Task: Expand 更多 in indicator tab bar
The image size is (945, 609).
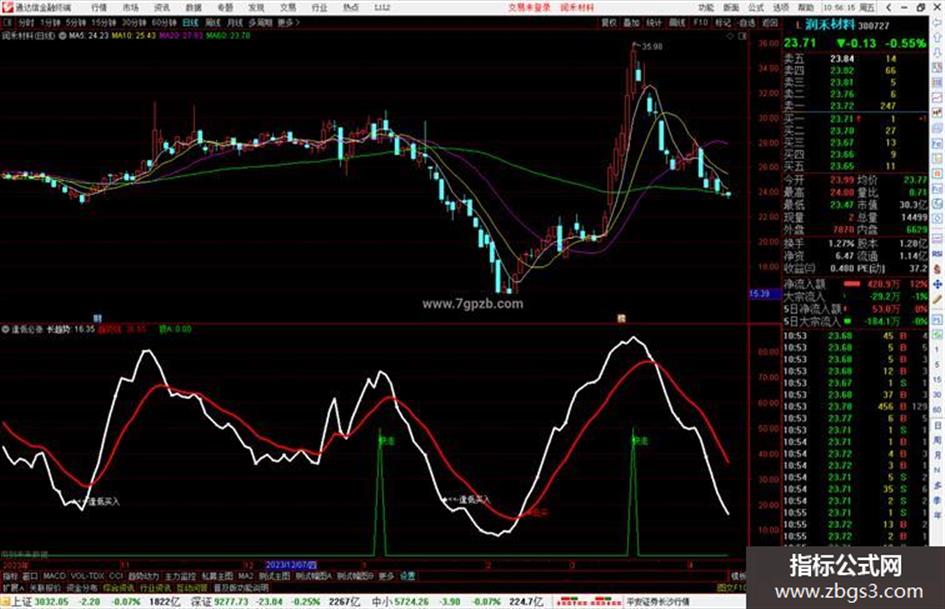Action: [x=386, y=576]
